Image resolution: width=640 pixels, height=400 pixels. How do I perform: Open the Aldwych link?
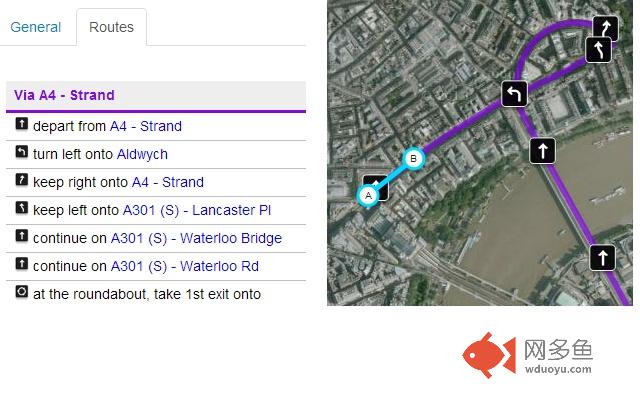[x=142, y=154]
